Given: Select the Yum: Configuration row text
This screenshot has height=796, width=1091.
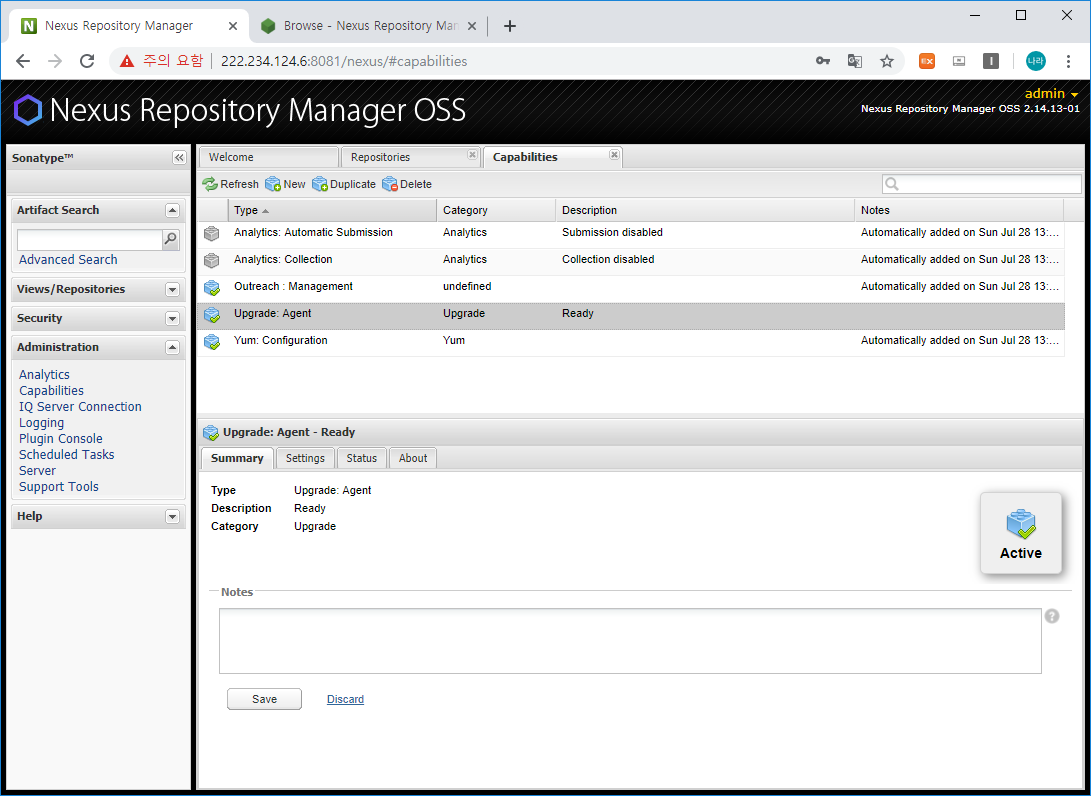Looking at the screenshot, I should click(x=280, y=340).
